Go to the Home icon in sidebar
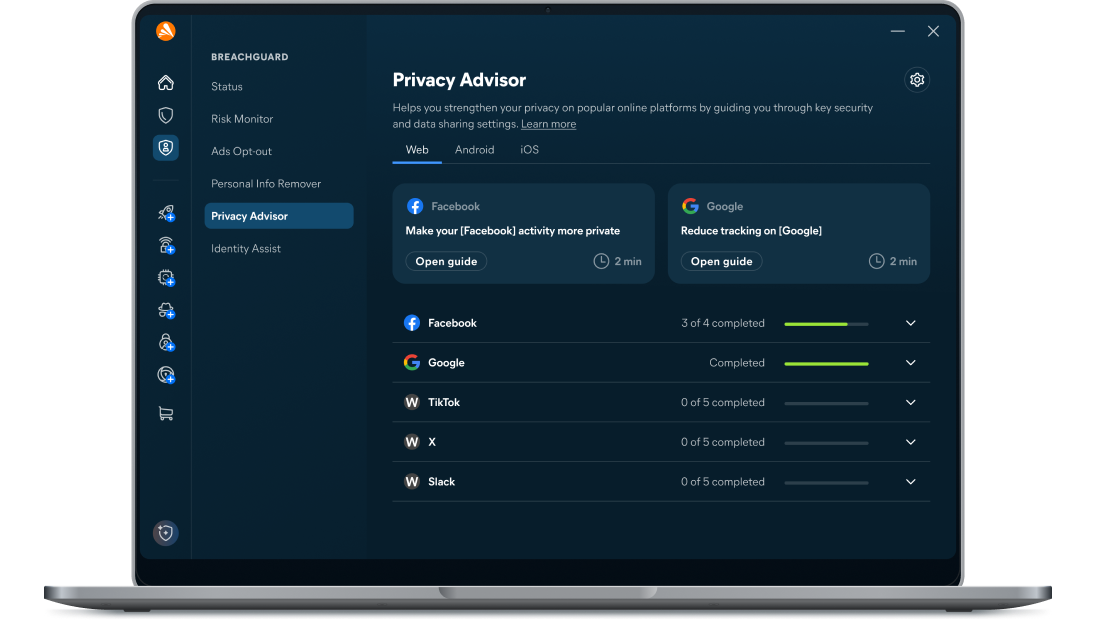This screenshot has height=620, width=1096. pyautogui.click(x=166, y=82)
